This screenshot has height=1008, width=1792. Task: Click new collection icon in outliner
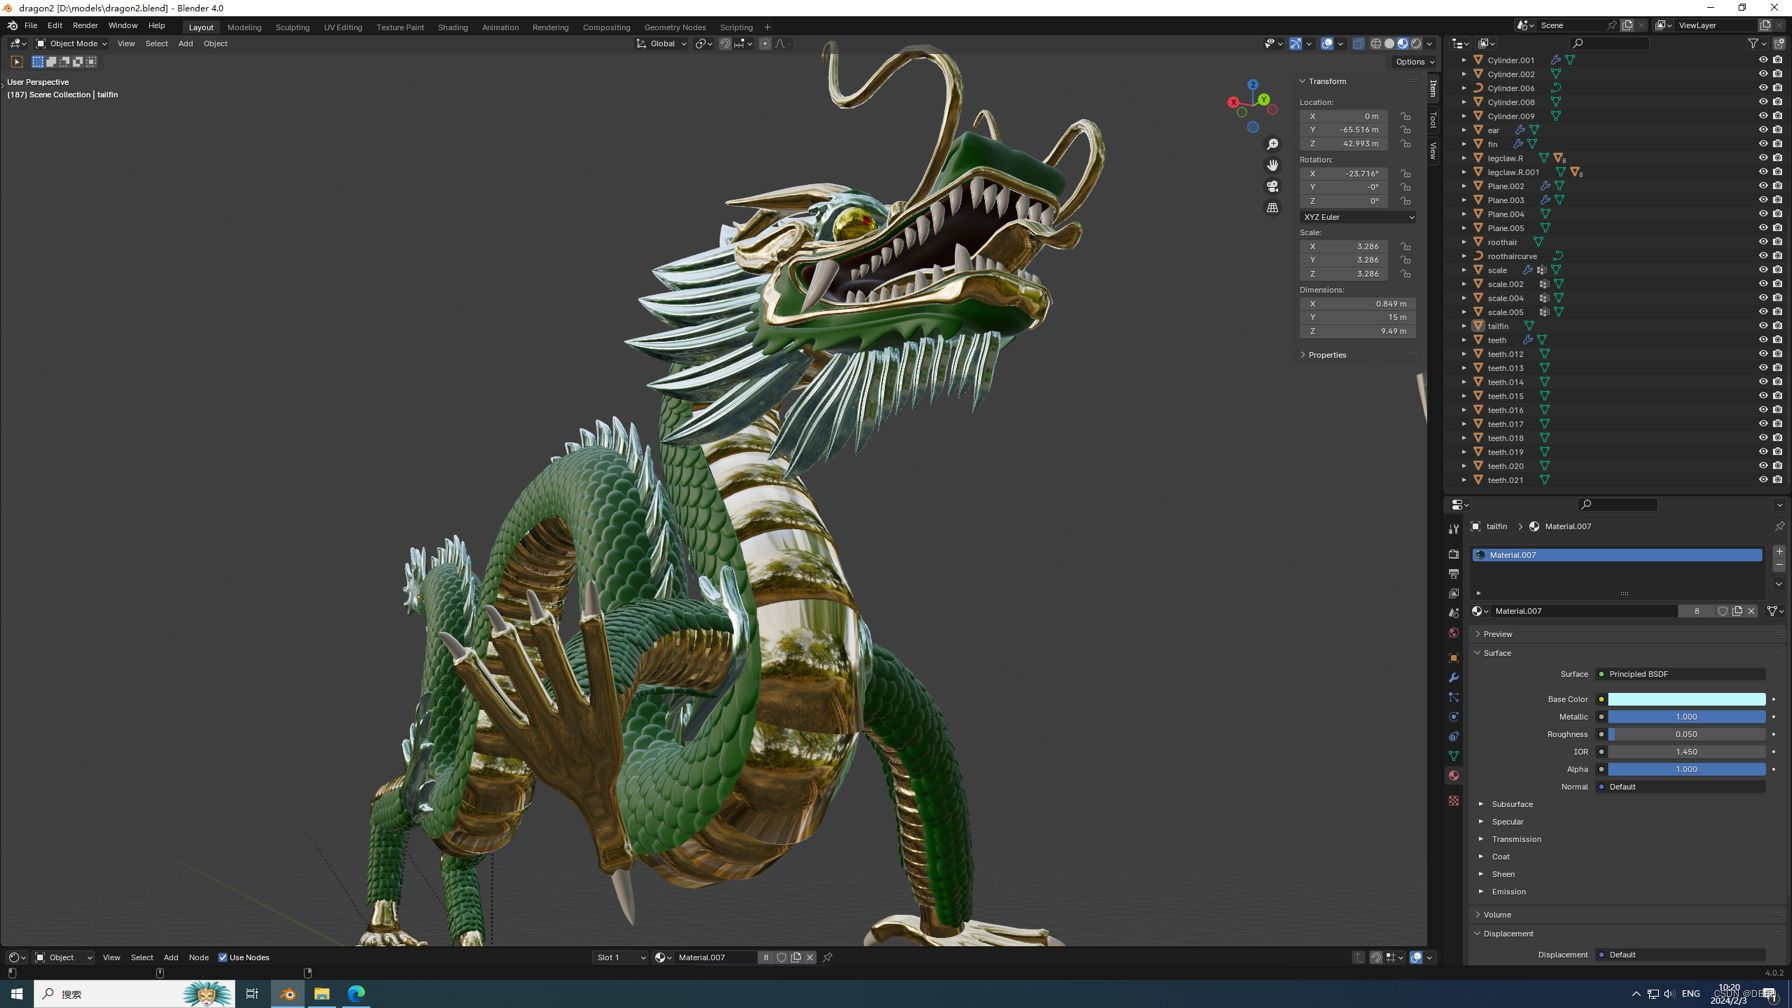(1779, 44)
